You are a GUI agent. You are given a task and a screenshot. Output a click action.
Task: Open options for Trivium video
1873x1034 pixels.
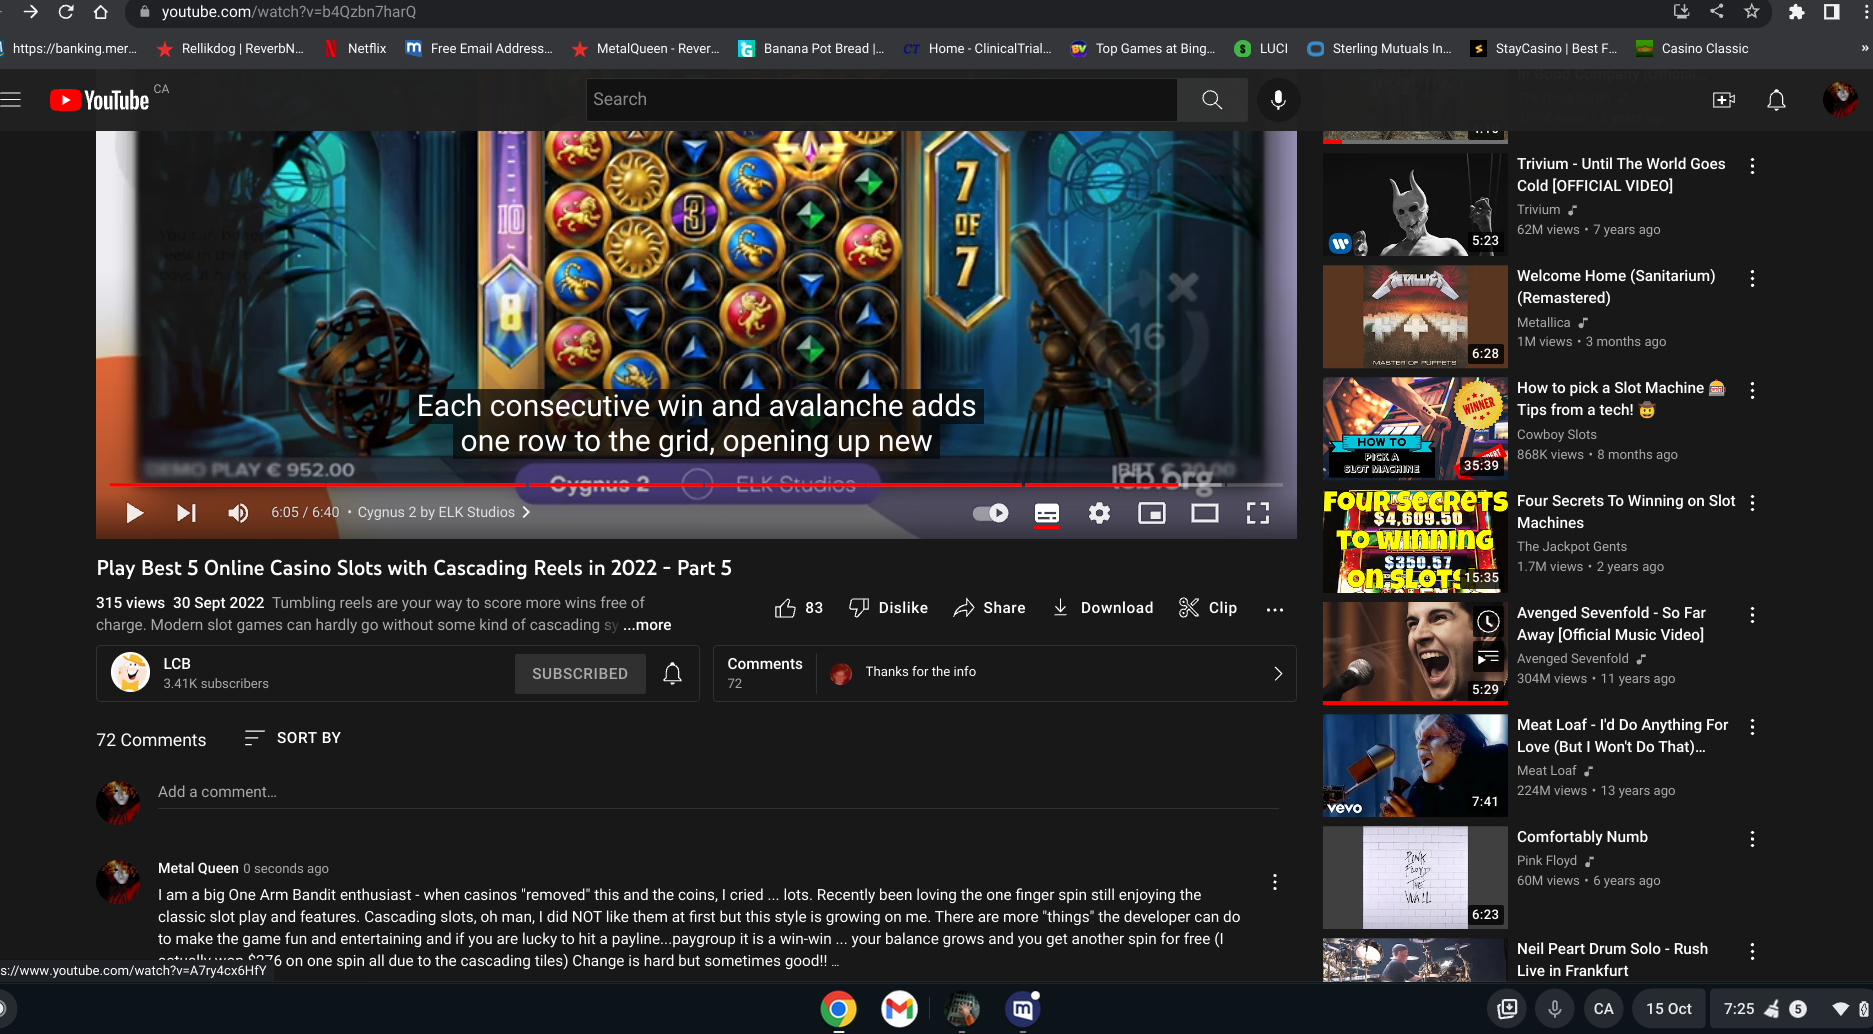(1752, 166)
